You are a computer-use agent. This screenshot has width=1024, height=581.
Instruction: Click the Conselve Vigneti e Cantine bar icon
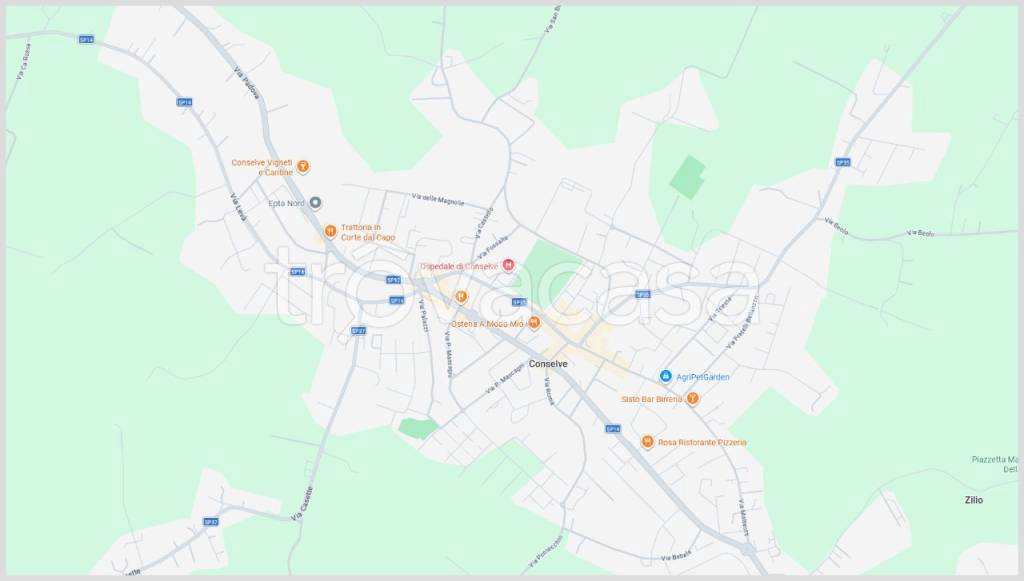click(x=303, y=167)
